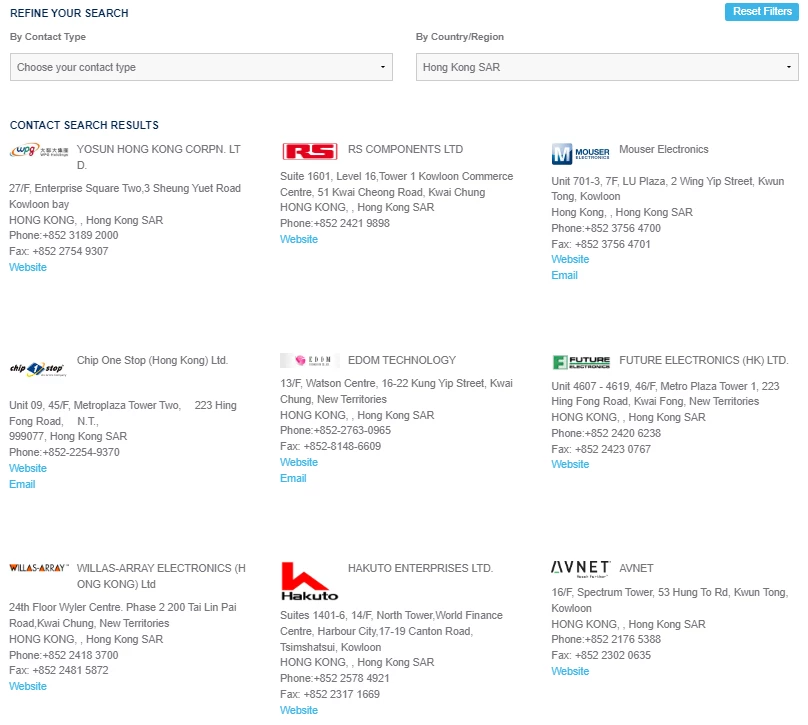Click the Spectrum Tower address text
808x725 pixels.
(670, 600)
